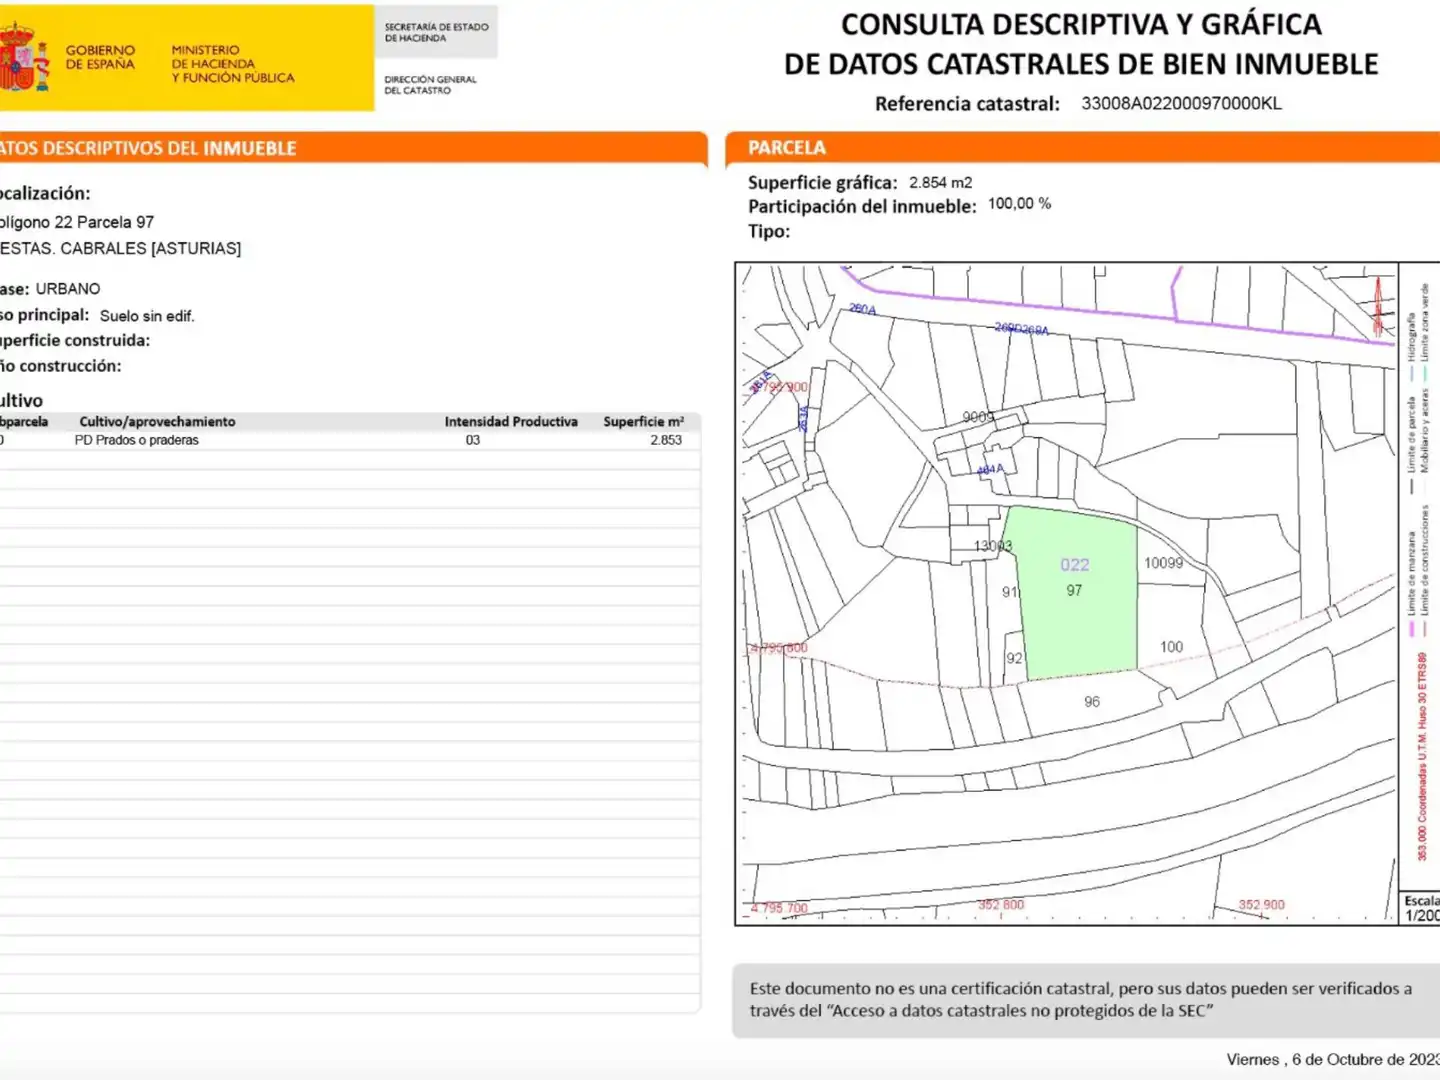Click the "Superficie gráfica:" label
The height and width of the screenshot is (1080, 1440).
[x=823, y=183]
